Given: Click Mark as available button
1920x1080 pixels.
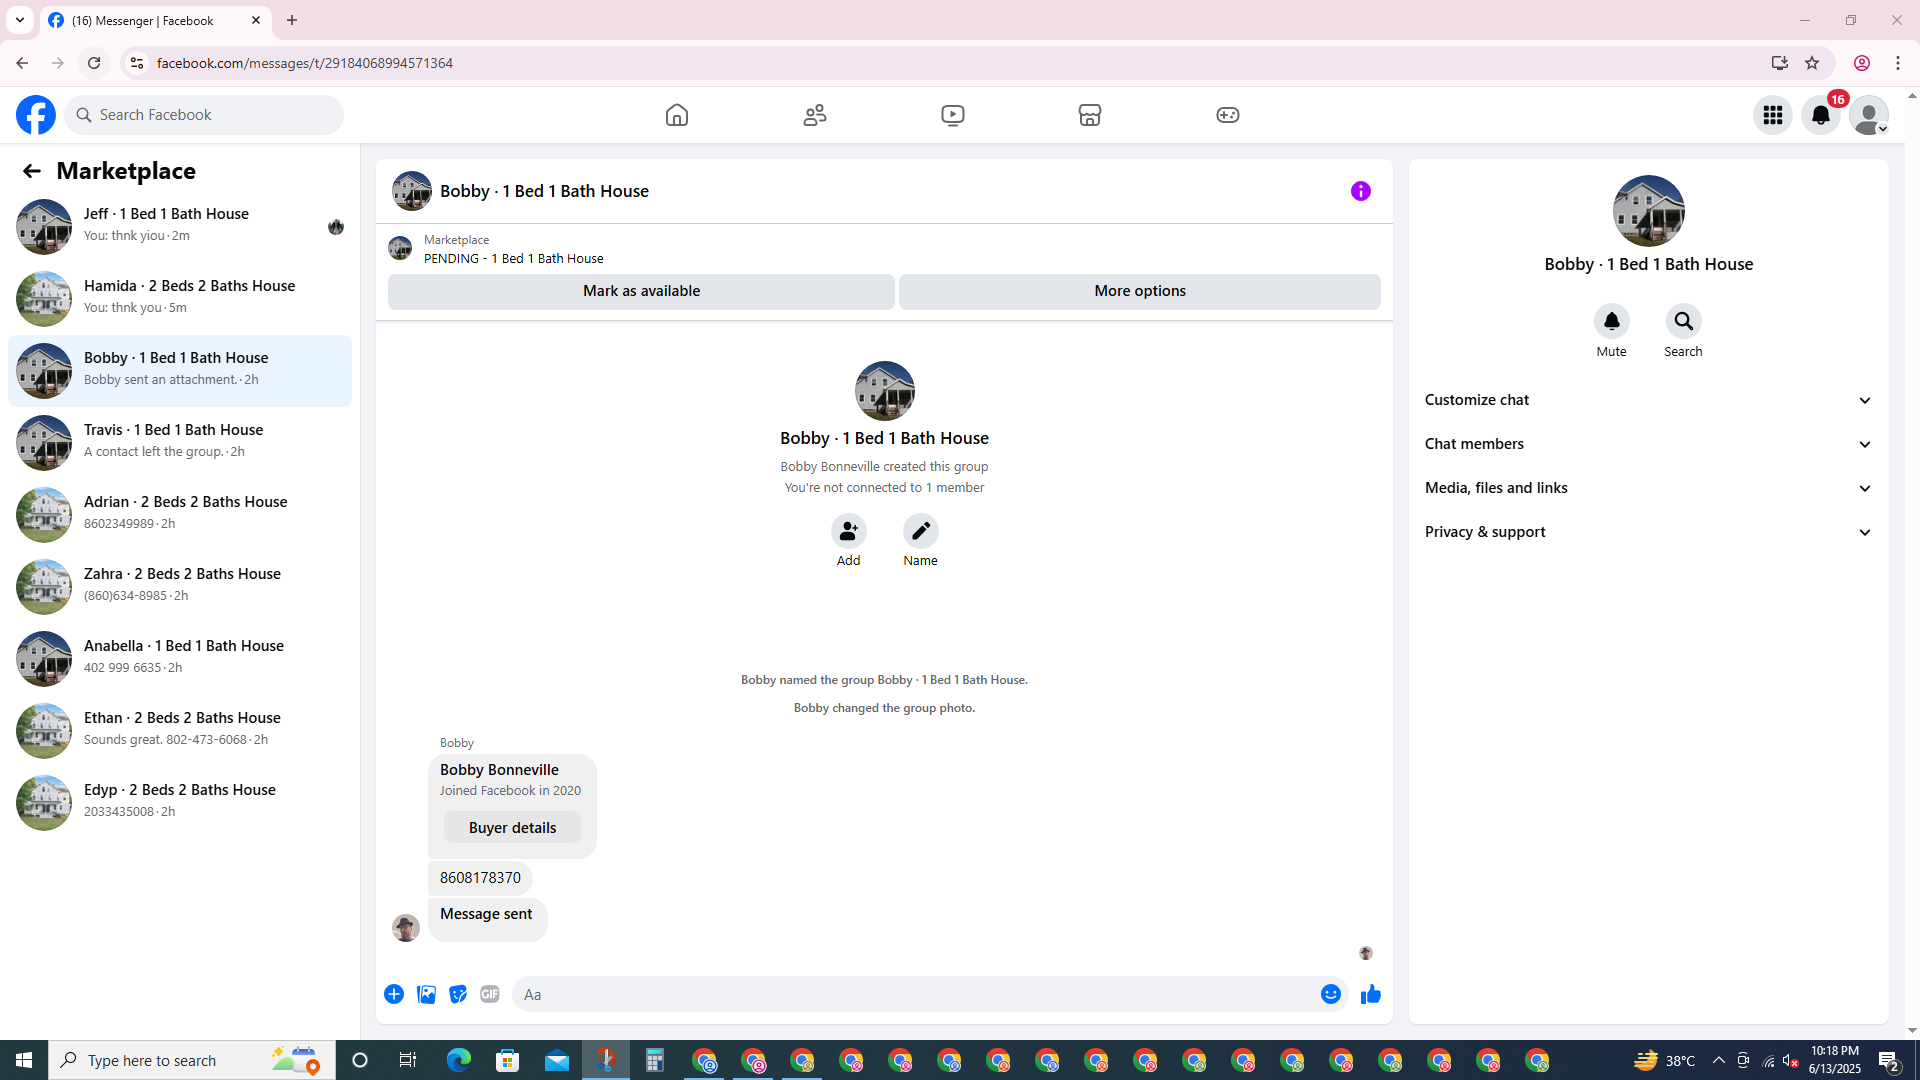Looking at the screenshot, I should [x=641, y=291].
